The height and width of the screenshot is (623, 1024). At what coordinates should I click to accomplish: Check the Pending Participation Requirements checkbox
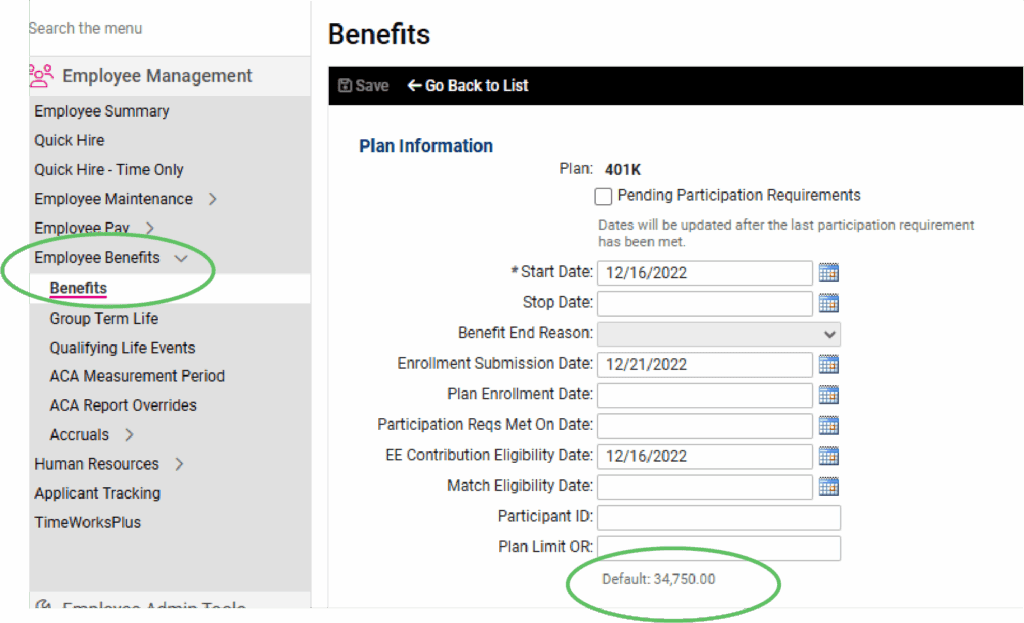603,196
